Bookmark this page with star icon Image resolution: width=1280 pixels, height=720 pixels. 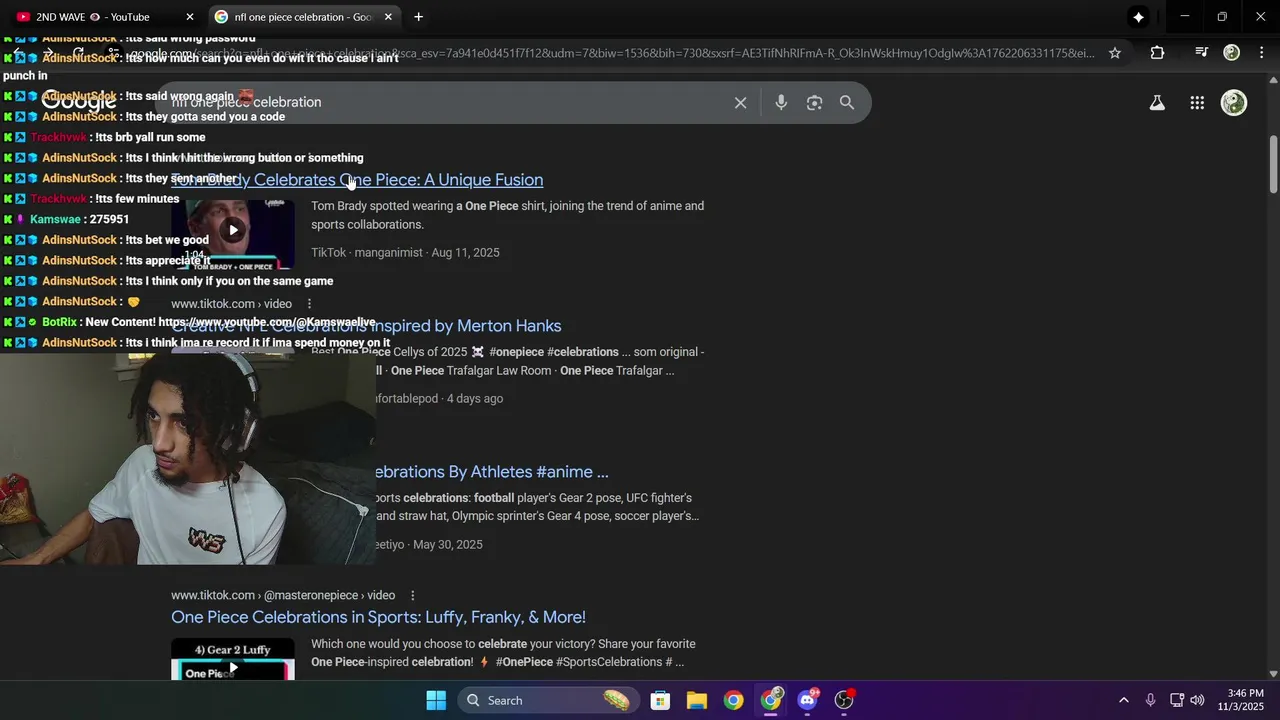(x=1115, y=53)
